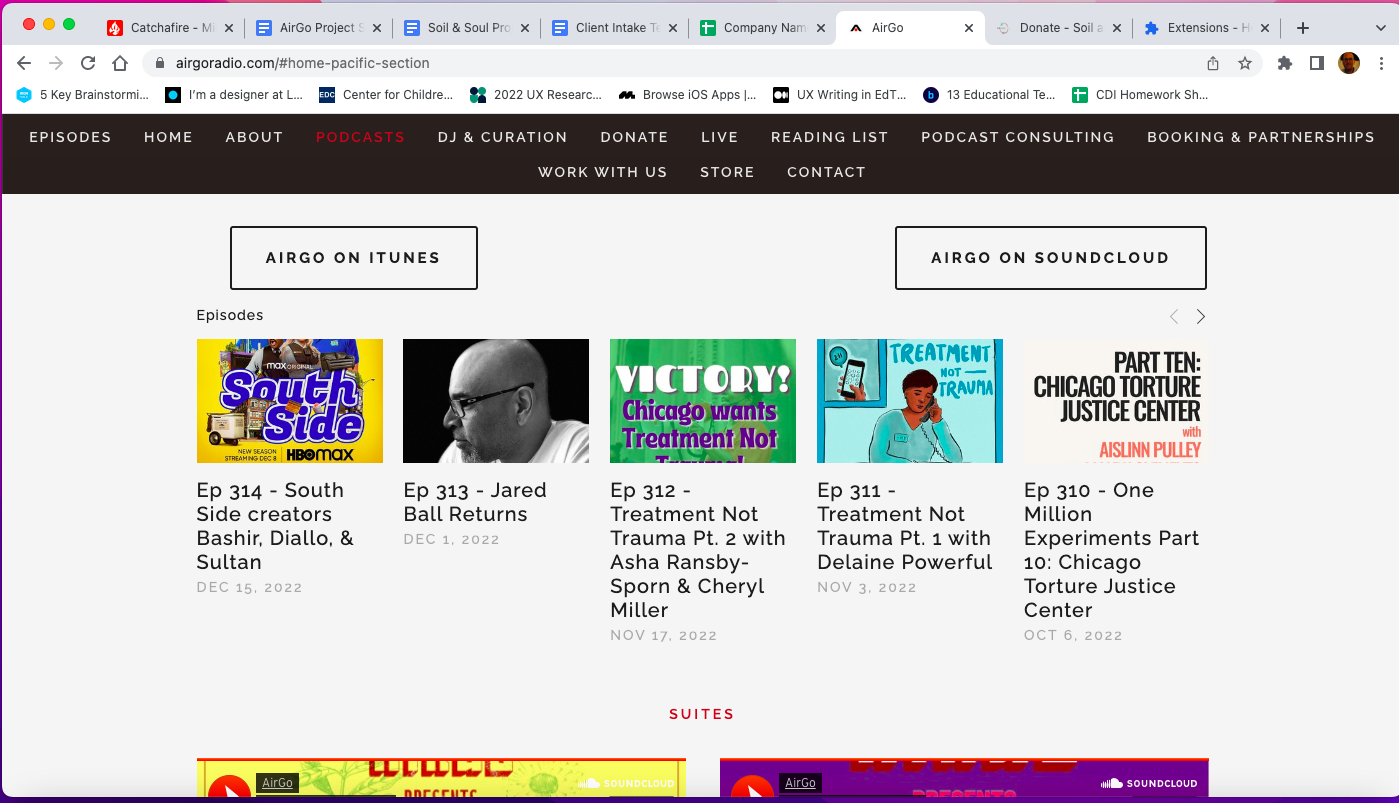Open DJ & CURATION nav item
The width and height of the screenshot is (1399, 803).
(502, 137)
